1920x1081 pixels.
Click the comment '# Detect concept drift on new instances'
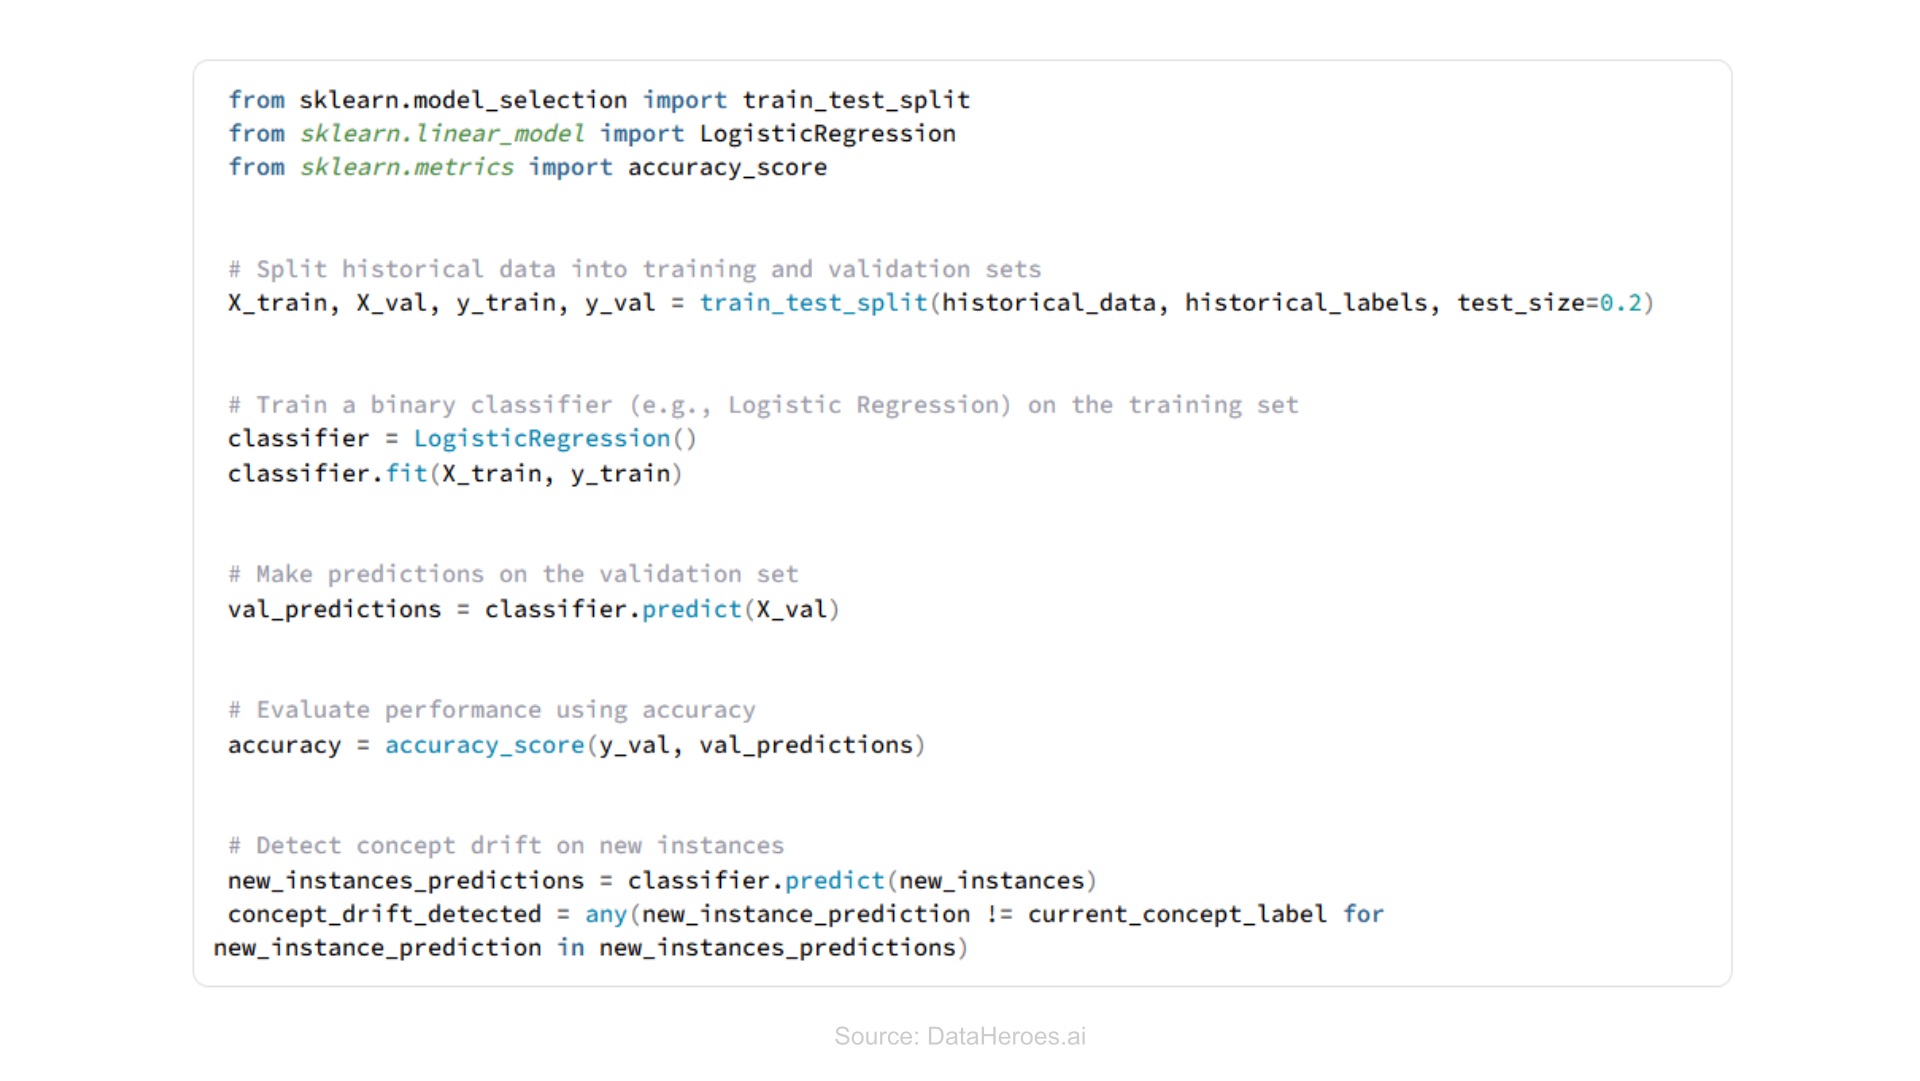click(506, 846)
